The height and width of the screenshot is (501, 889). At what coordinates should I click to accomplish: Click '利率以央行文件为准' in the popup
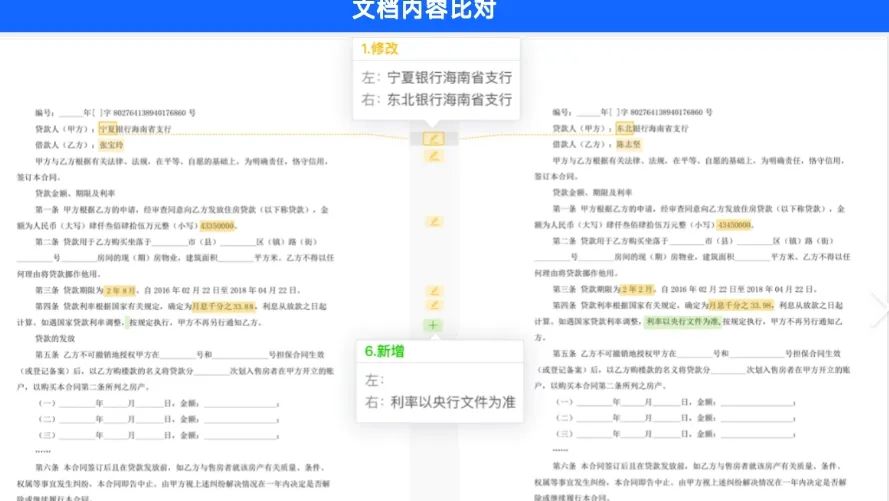452,402
